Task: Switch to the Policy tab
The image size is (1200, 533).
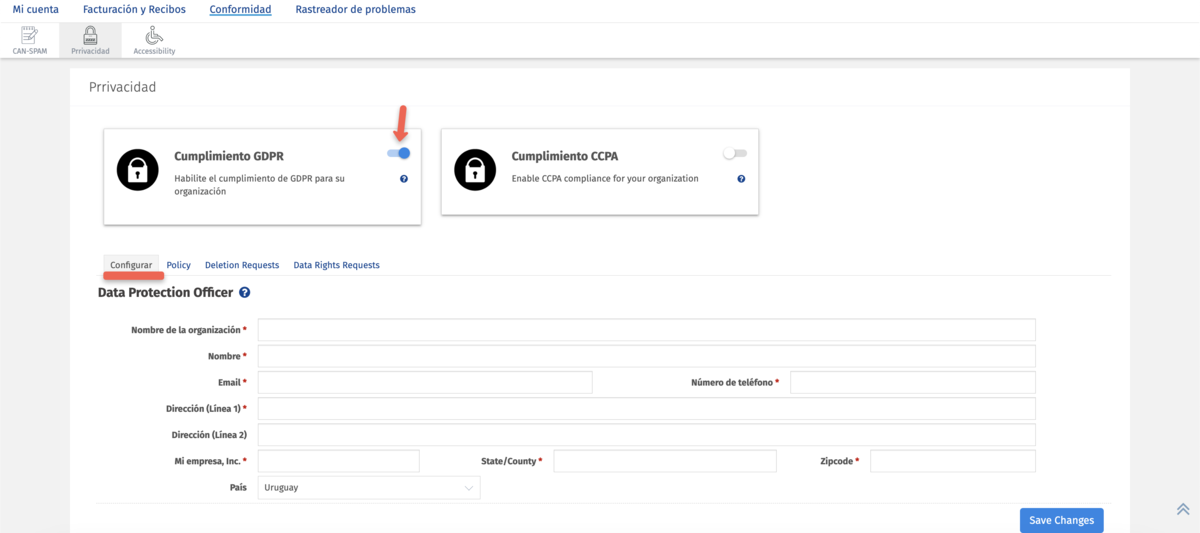Action: [x=179, y=265]
